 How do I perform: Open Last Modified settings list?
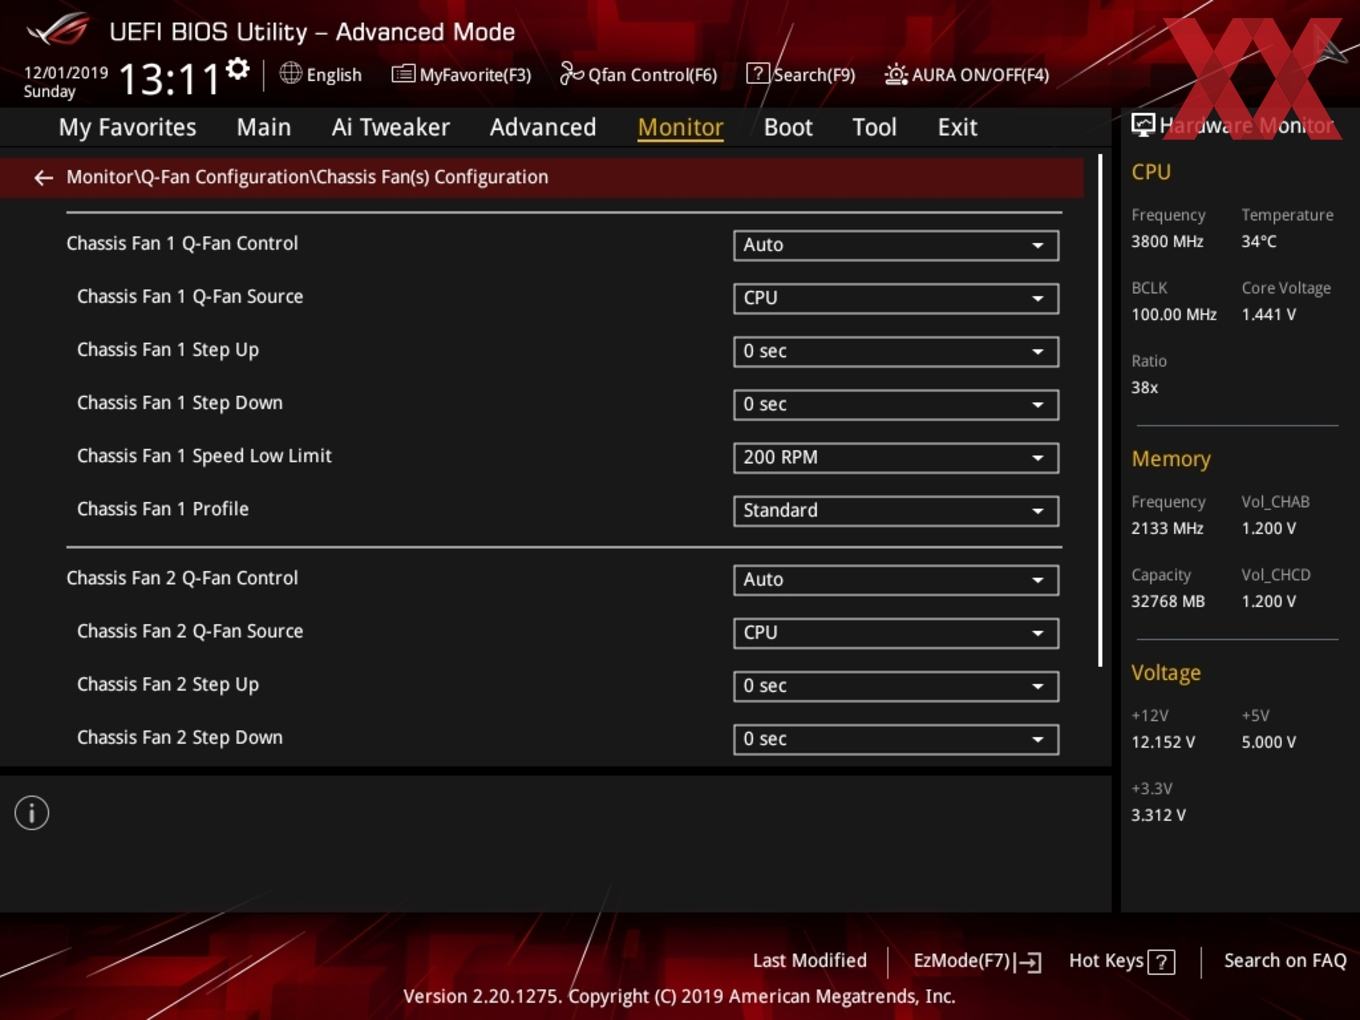tap(809, 961)
